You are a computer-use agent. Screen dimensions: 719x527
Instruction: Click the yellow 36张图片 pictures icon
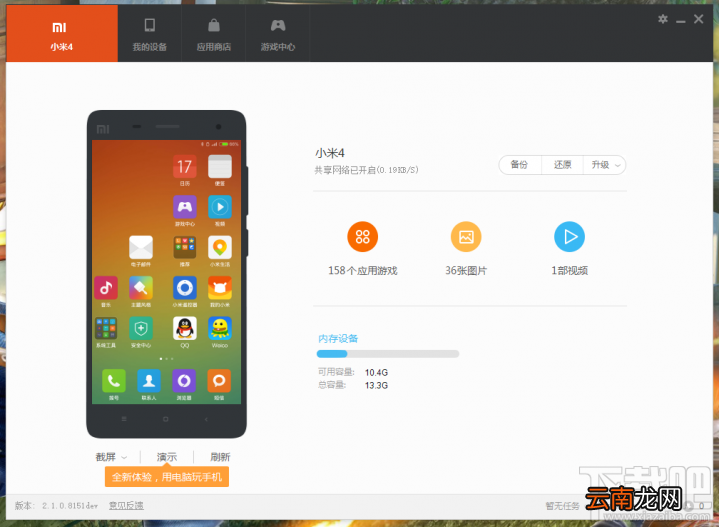pyautogui.click(x=466, y=237)
